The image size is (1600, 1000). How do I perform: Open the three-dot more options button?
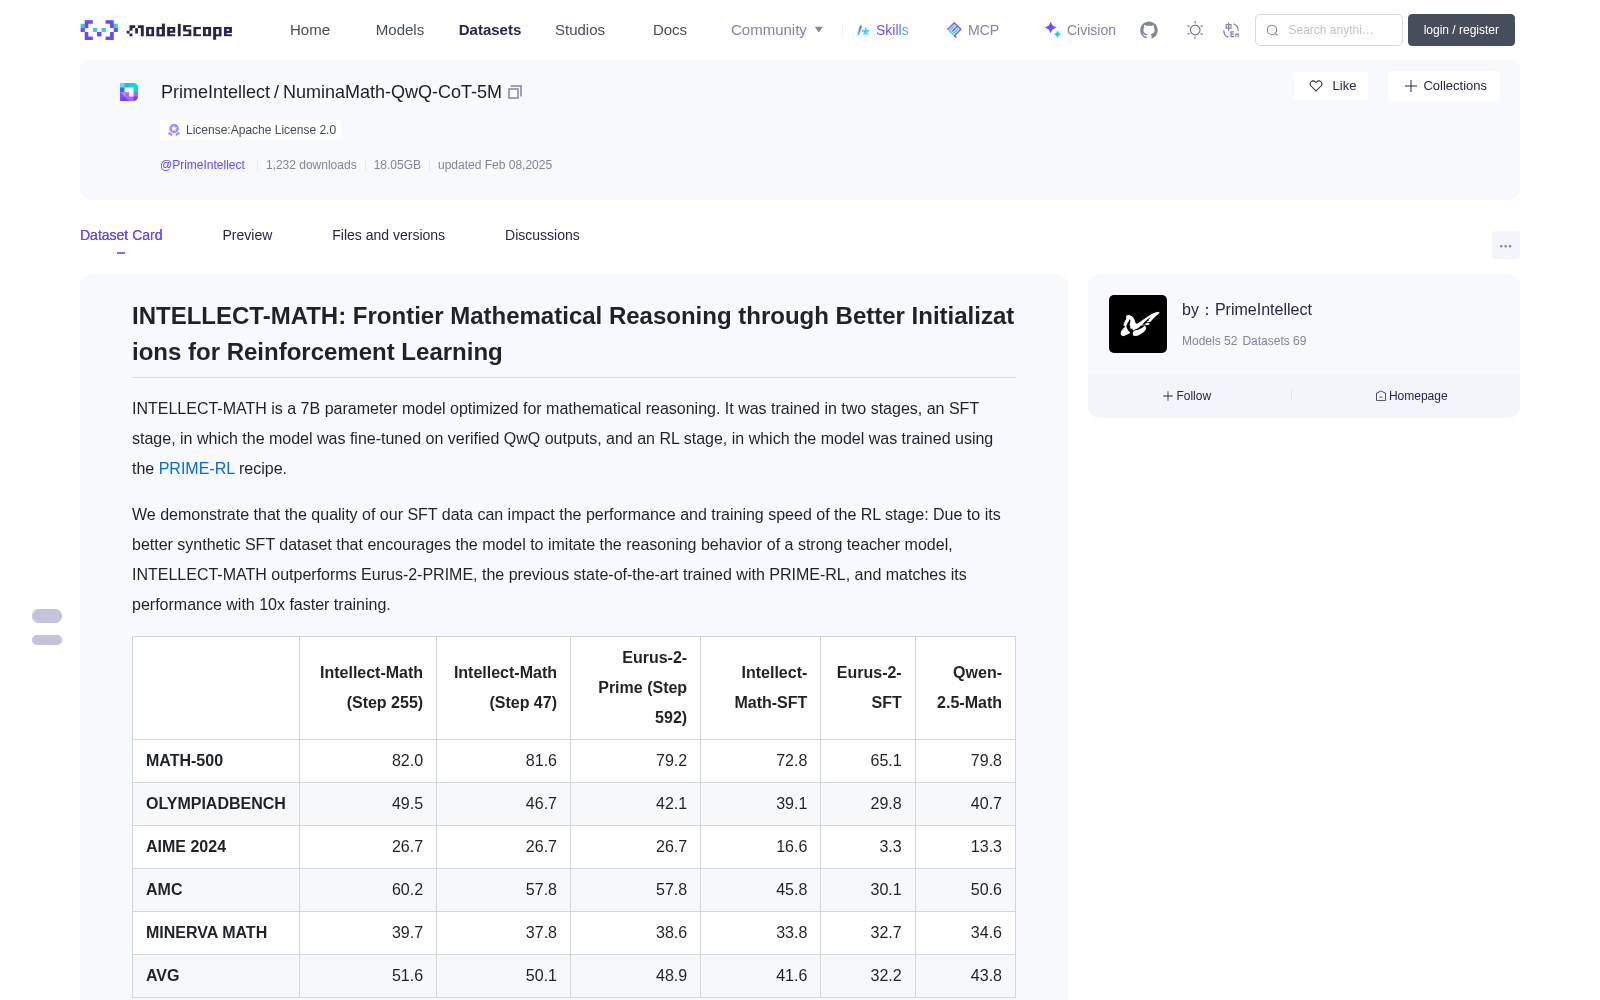1505,245
